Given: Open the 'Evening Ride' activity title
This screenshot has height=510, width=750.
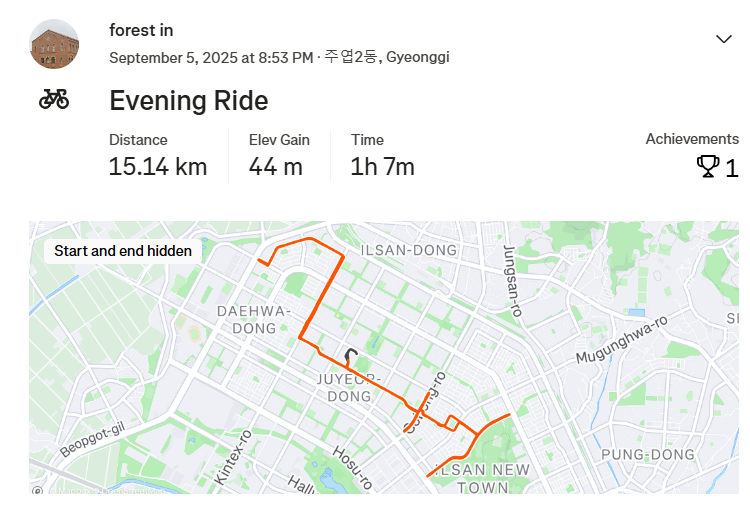Looking at the screenshot, I should click(x=189, y=101).
